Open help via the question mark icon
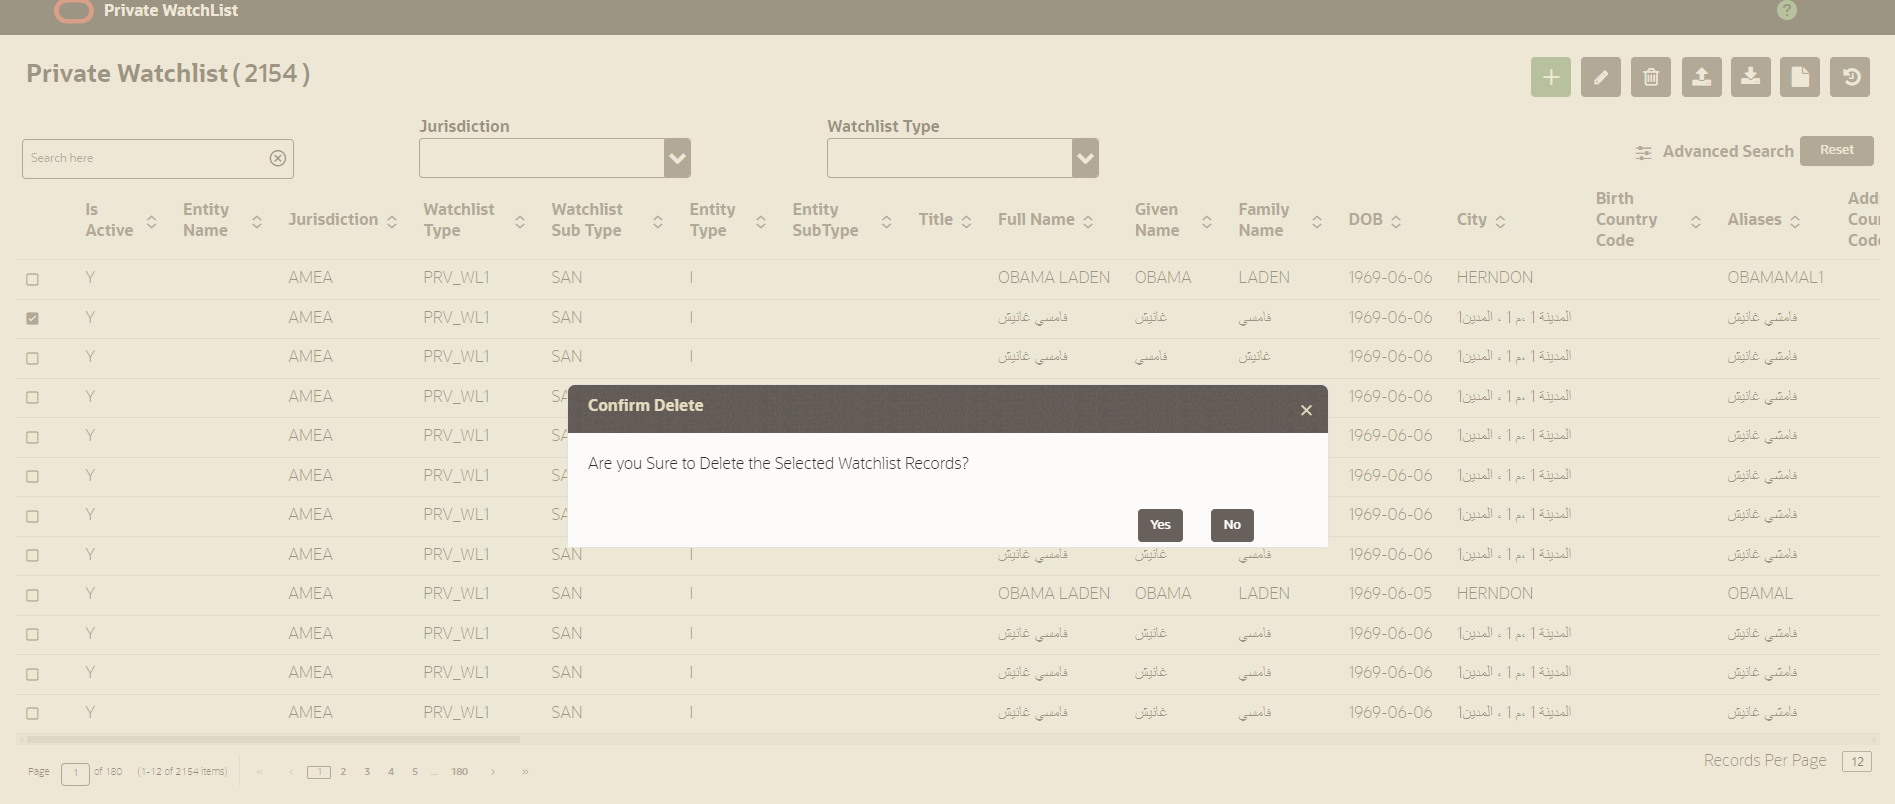This screenshot has width=1895, height=804. tap(1786, 10)
